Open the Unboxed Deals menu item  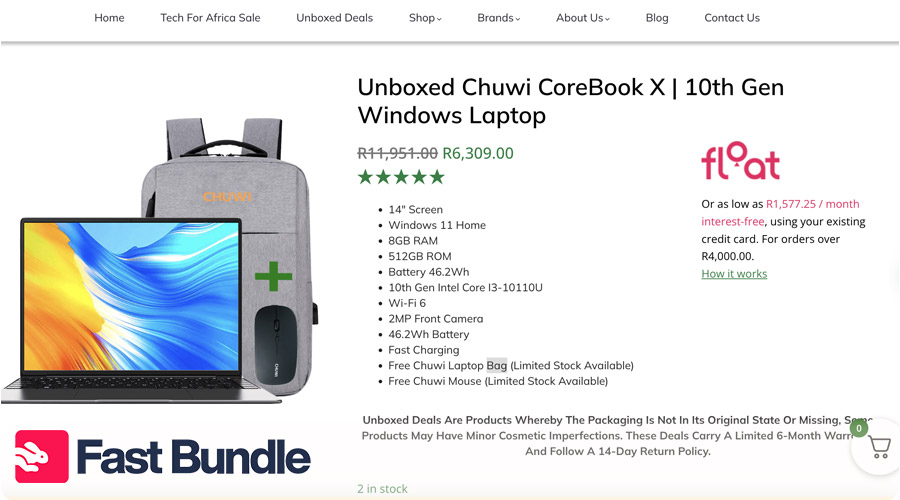[x=335, y=18]
